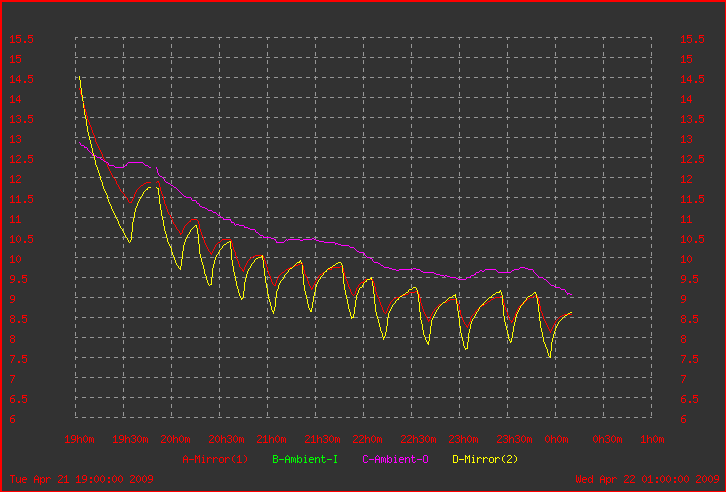
Task: Click the 19h30m time axis label
Action: [x=130, y=439]
